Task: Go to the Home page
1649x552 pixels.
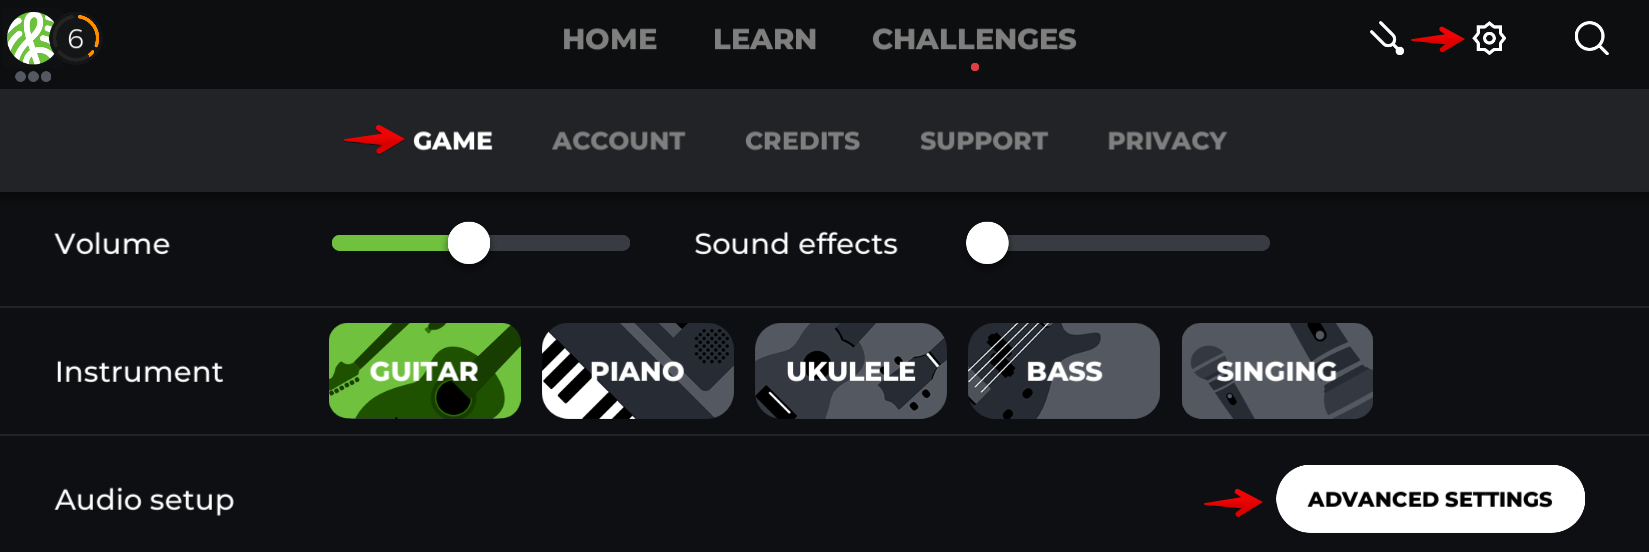Action: pos(609,39)
